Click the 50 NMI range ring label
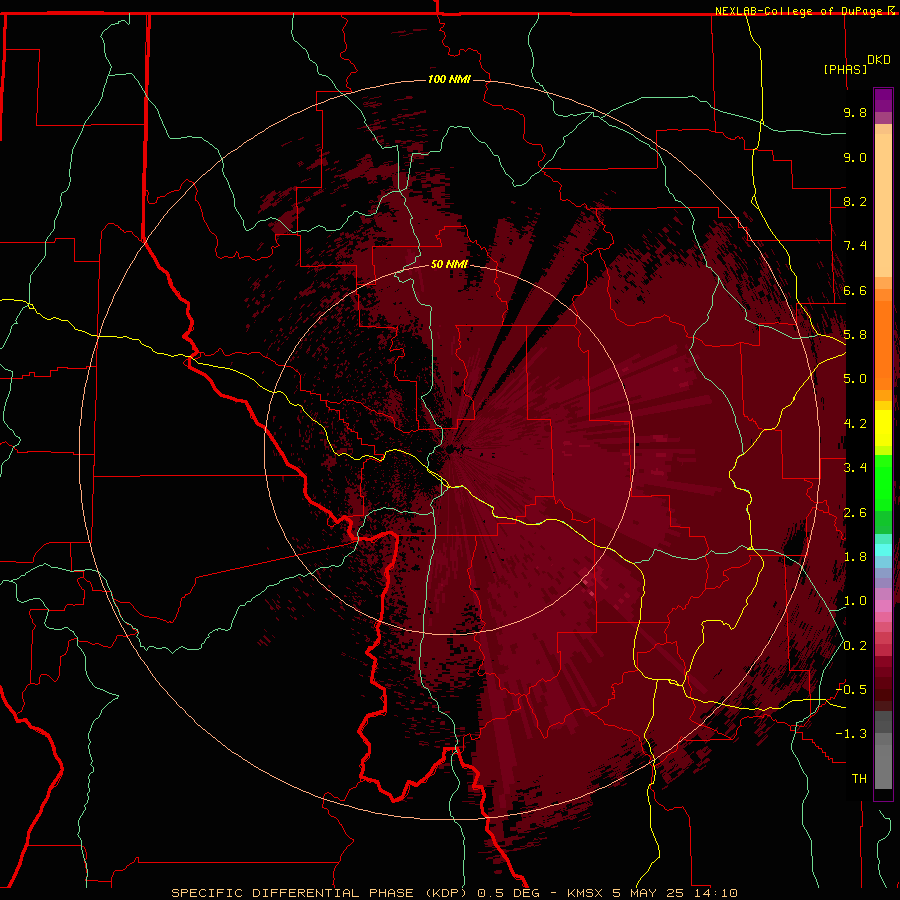Screen dimensions: 900x900 point(449,264)
